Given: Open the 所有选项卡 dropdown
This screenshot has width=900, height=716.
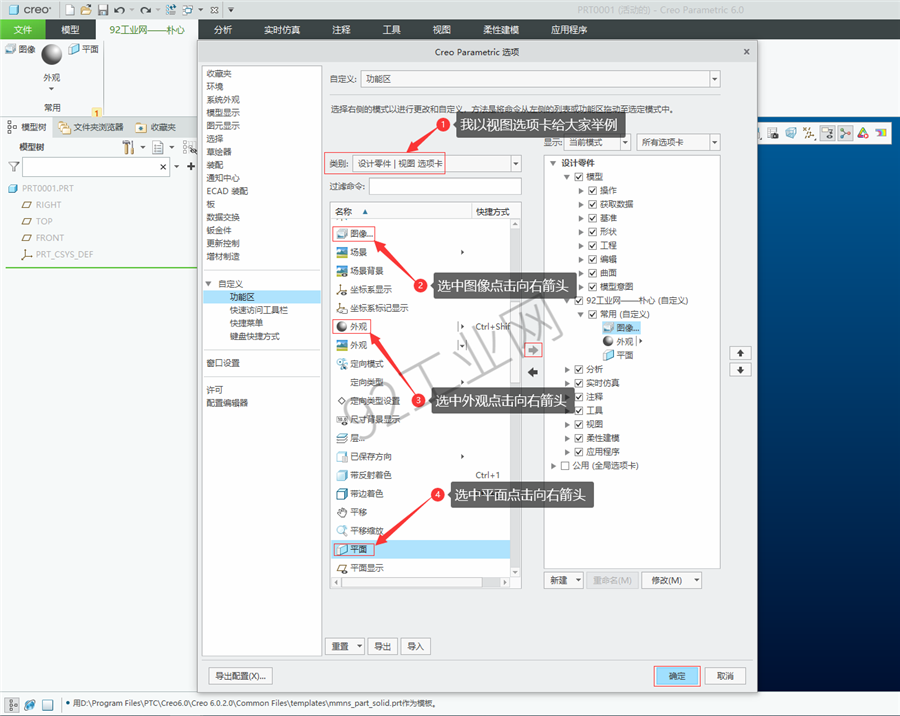Looking at the screenshot, I should coord(715,142).
